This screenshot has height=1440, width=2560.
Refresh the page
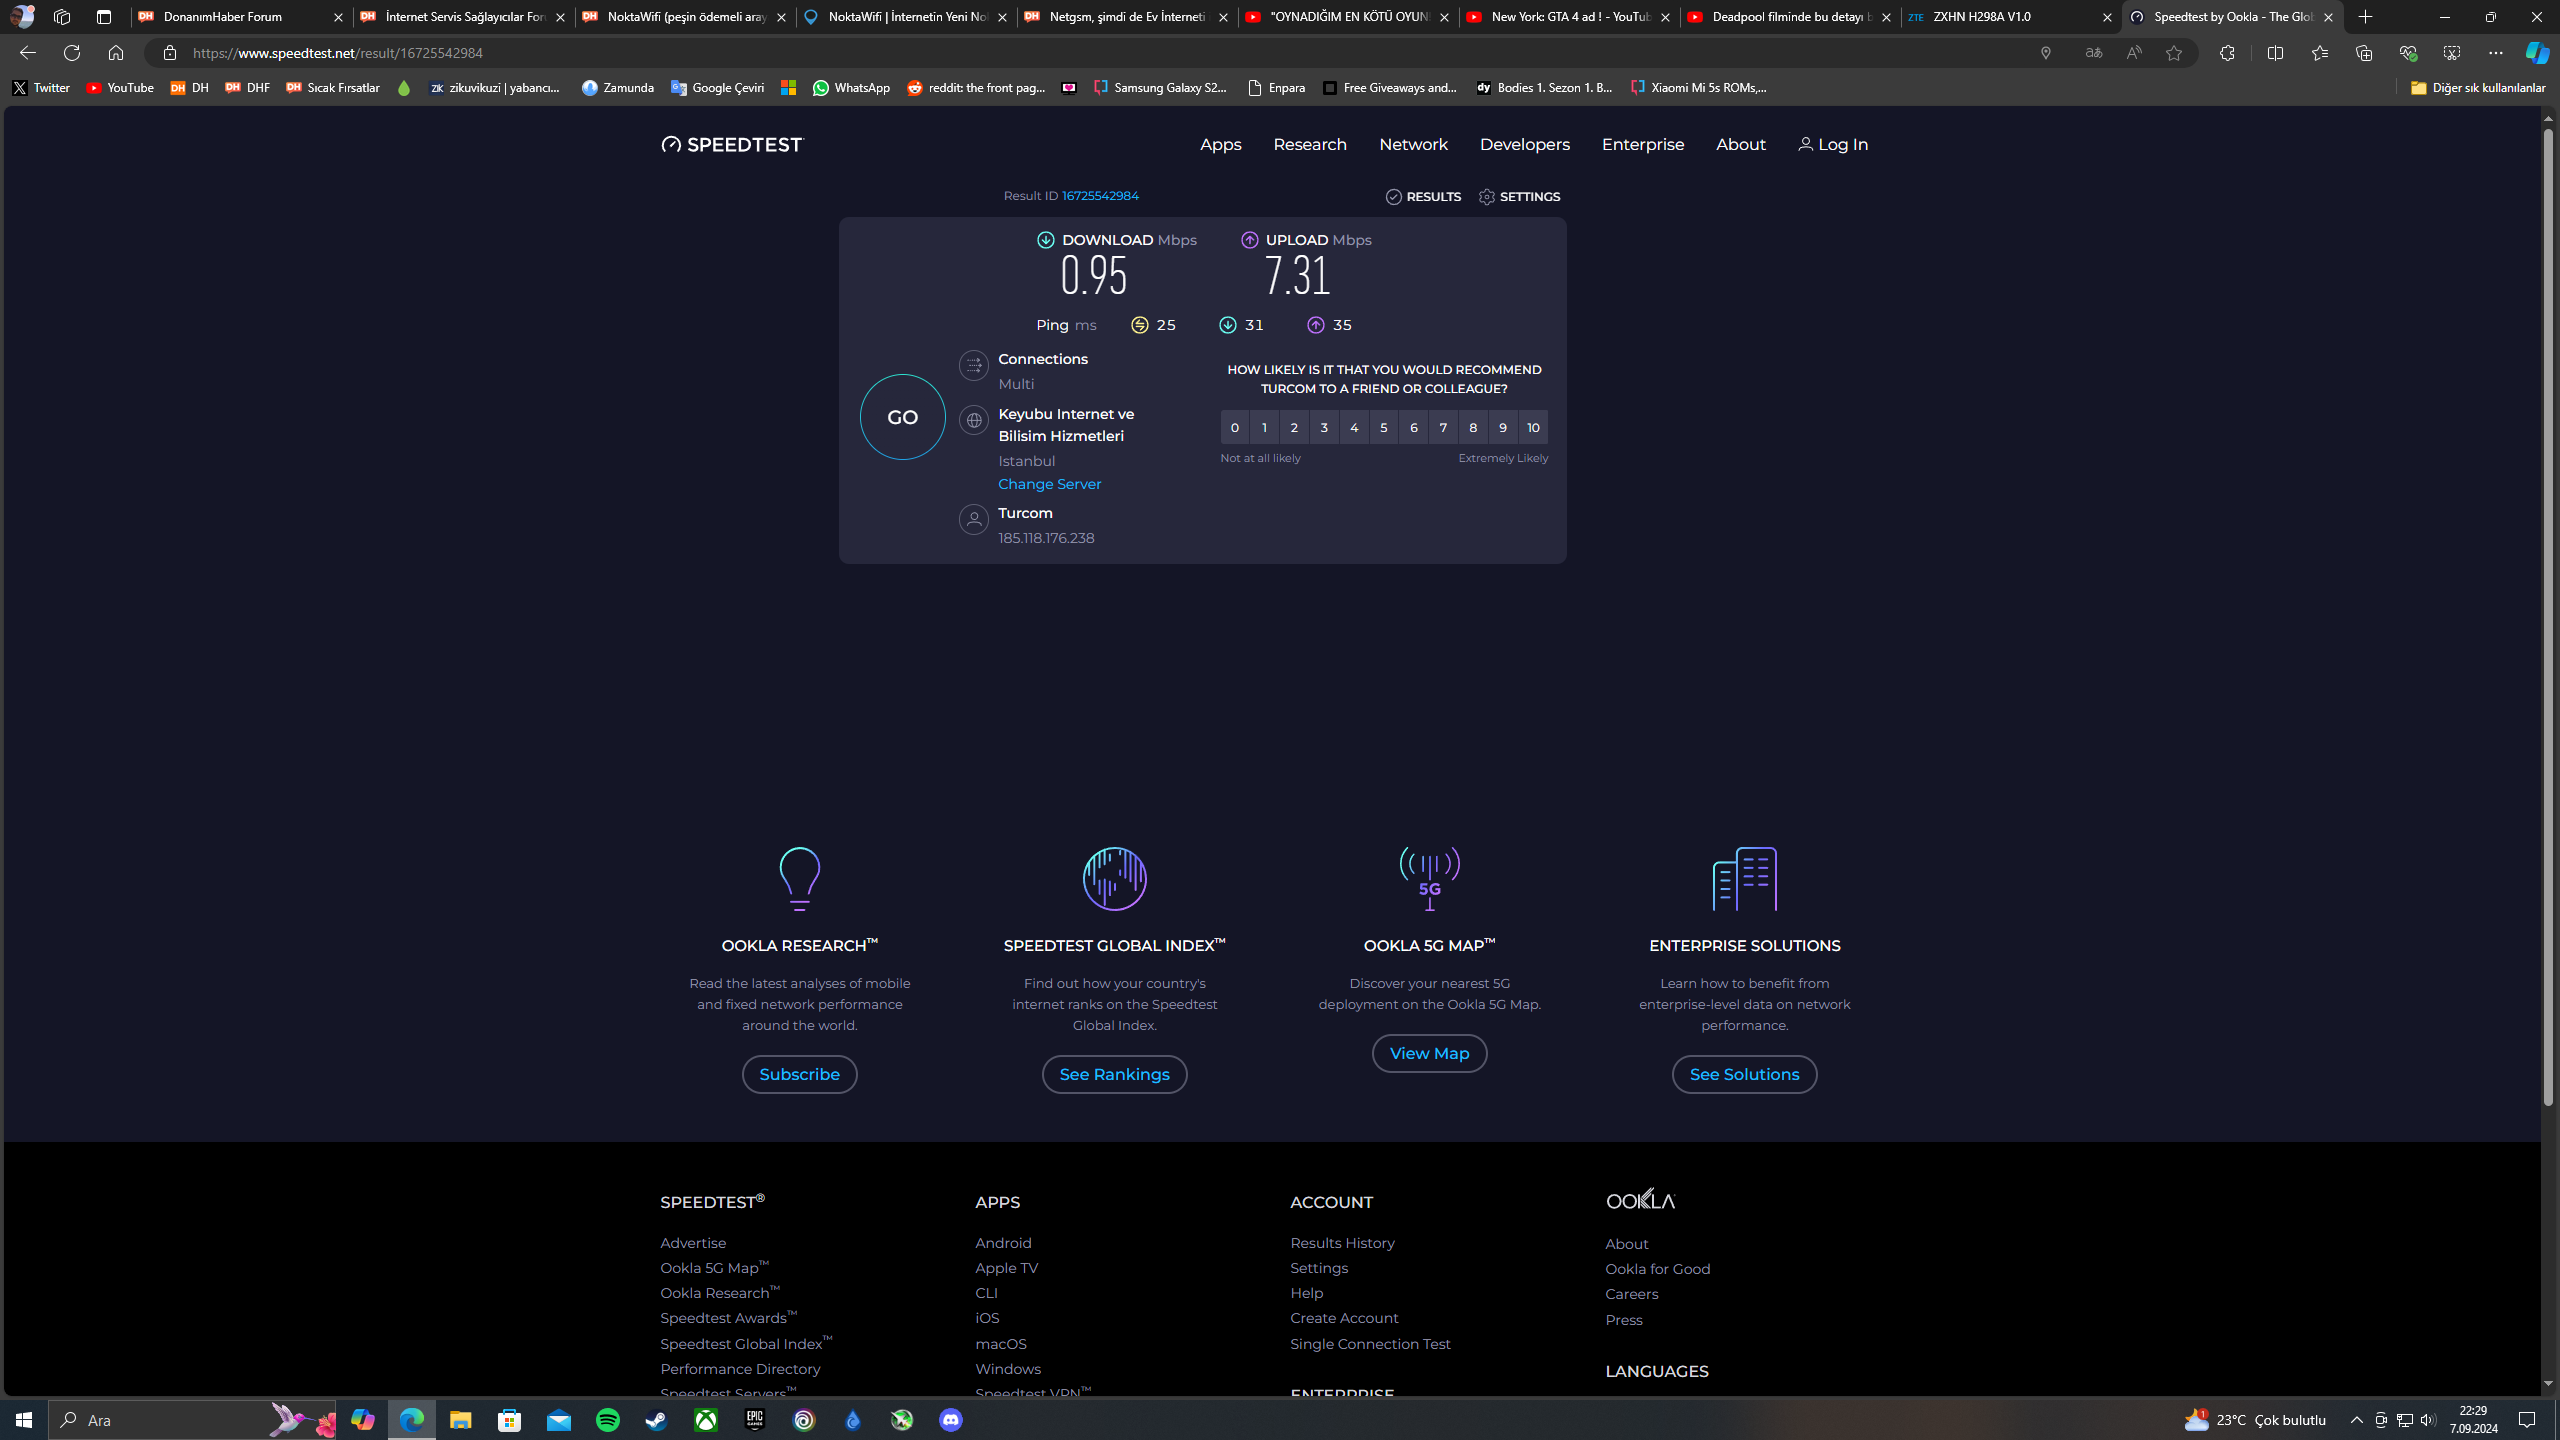point(72,53)
